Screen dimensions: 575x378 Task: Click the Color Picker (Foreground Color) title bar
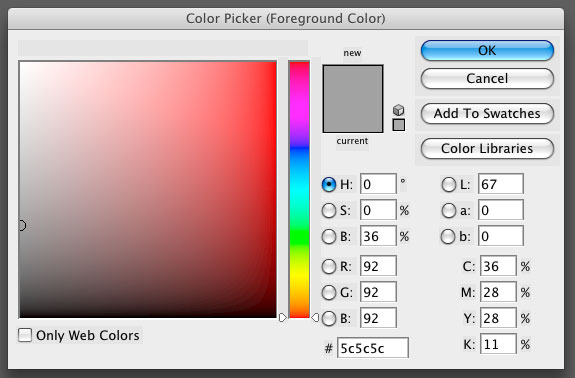point(286,18)
